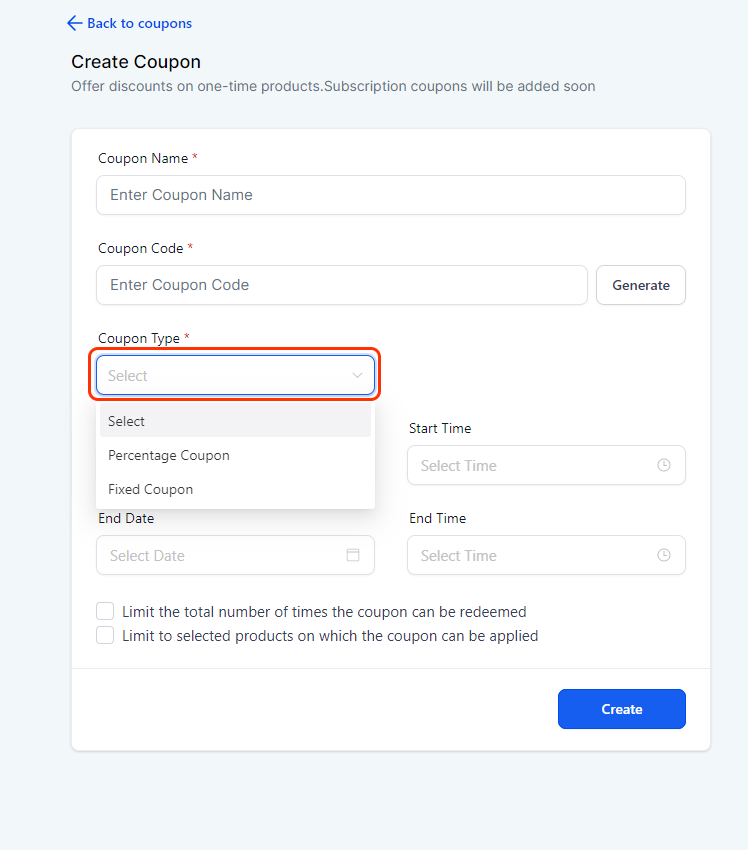Choose Percentage Coupon from the list

(235, 455)
